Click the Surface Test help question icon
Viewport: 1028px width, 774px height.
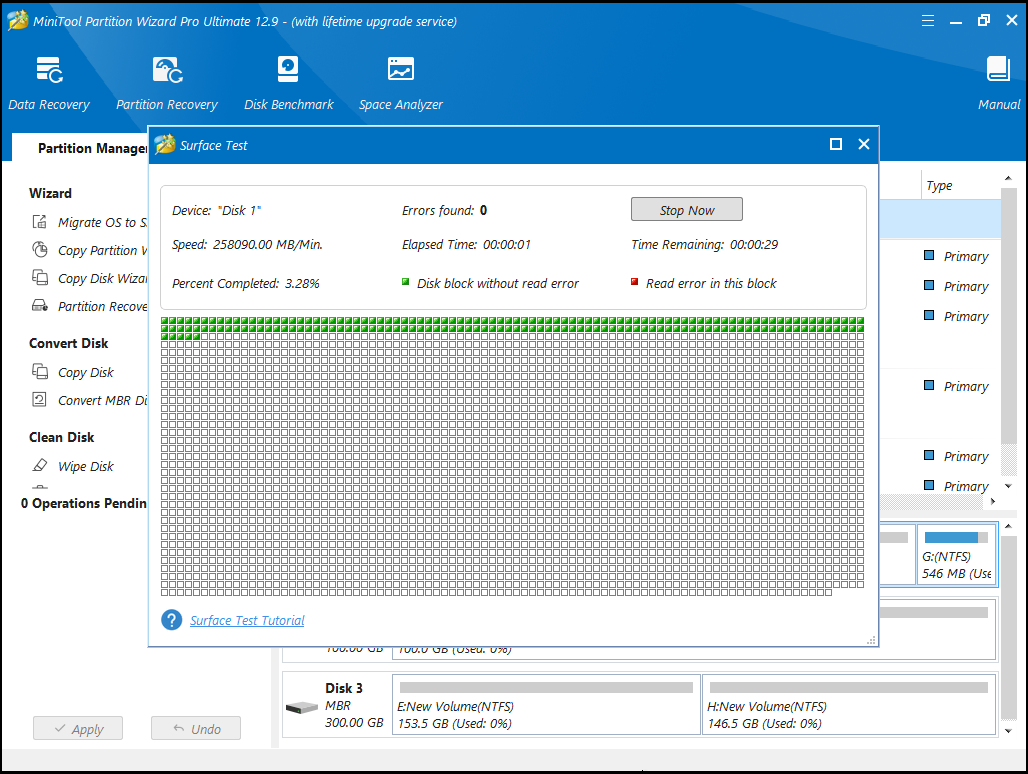(172, 620)
